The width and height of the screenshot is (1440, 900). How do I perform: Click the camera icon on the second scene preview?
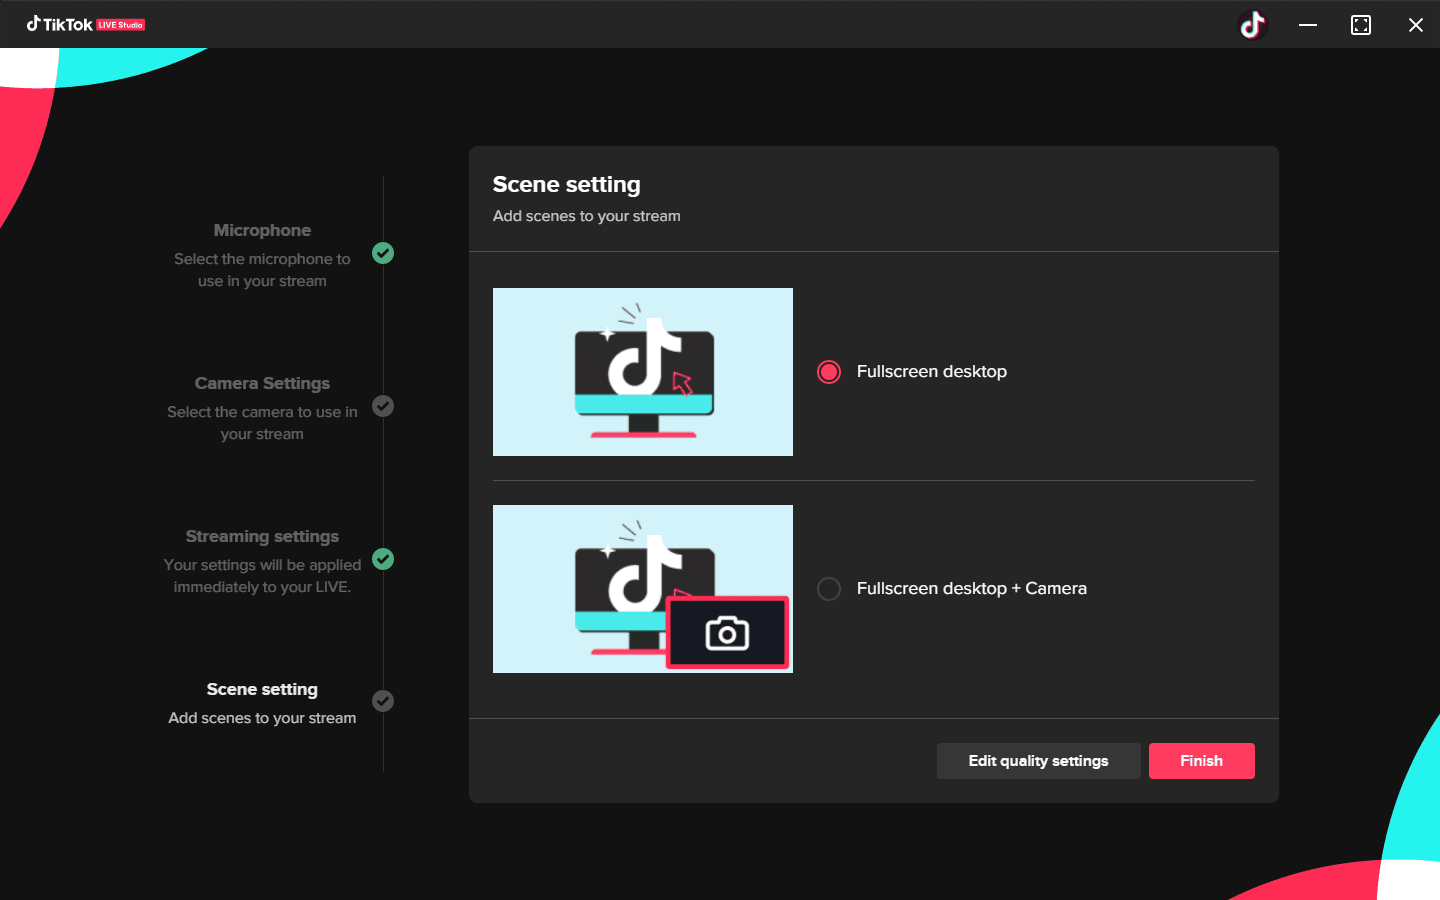[728, 632]
